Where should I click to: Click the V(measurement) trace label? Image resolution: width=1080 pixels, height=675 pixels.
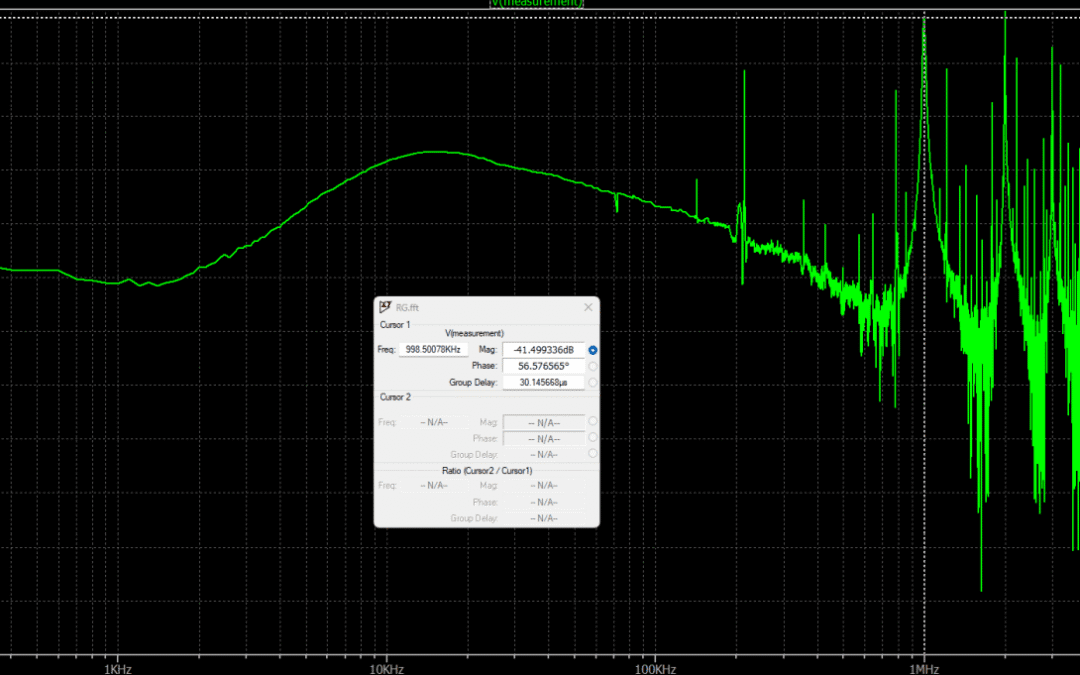coord(536,3)
